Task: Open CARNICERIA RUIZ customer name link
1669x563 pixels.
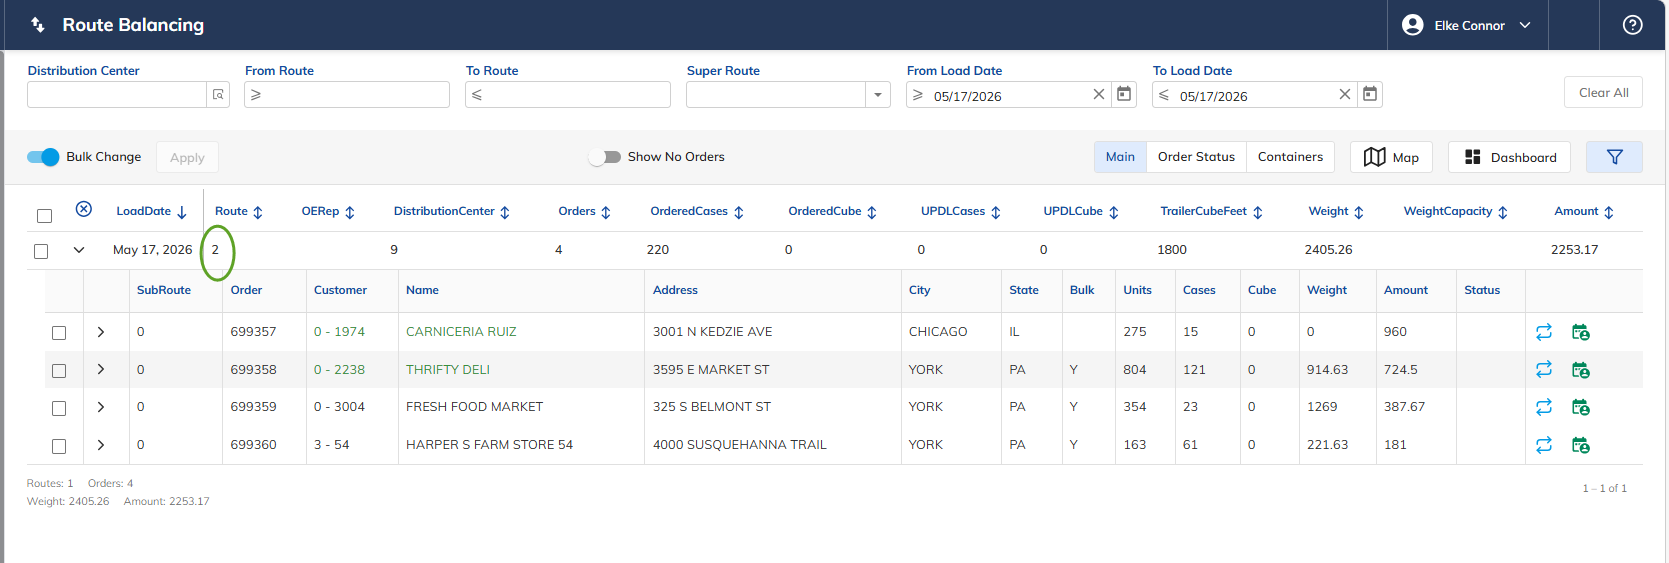Action: coord(461,332)
